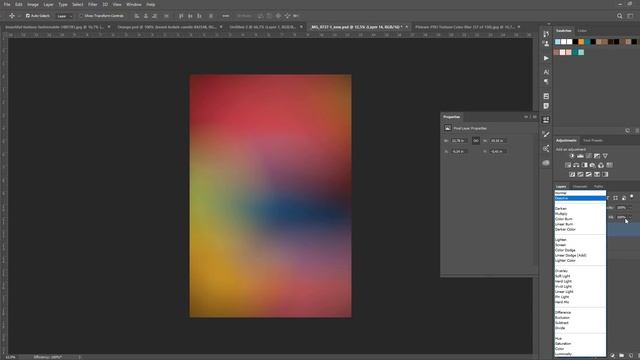The image size is (640, 360).
Task: Add a Color Balance adjustment
Action: point(576,165)
